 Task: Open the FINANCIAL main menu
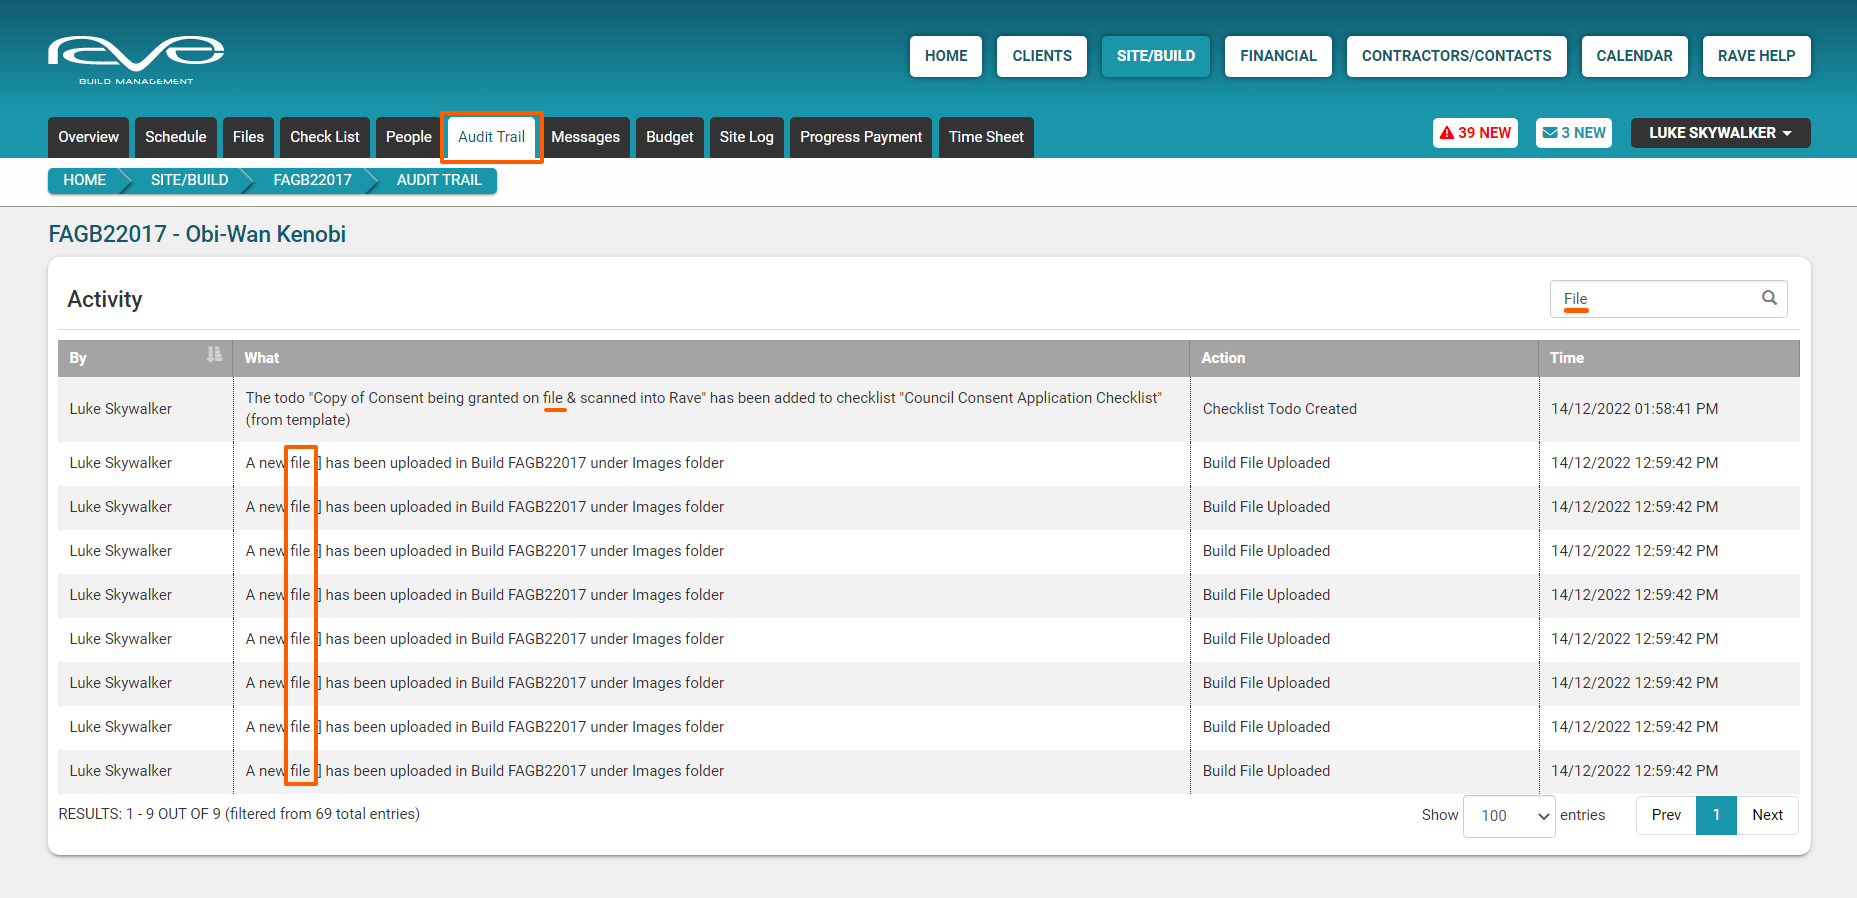[x=1277, y=56]
